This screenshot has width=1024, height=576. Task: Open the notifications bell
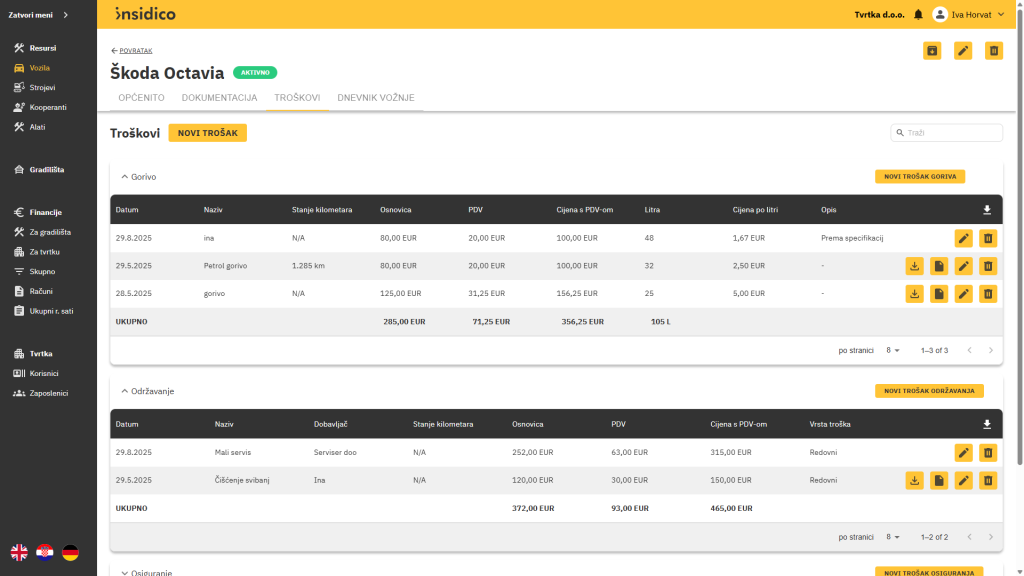(918, 14)
